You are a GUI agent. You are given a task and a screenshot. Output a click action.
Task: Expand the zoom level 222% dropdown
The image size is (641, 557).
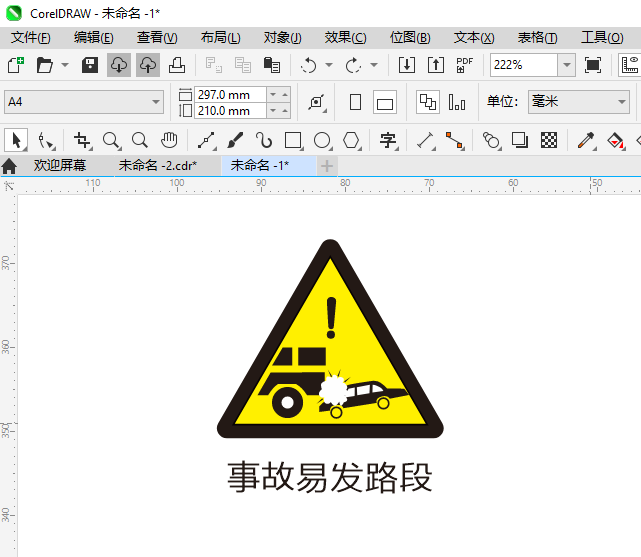pyautogui.click(x=566, y=65)
